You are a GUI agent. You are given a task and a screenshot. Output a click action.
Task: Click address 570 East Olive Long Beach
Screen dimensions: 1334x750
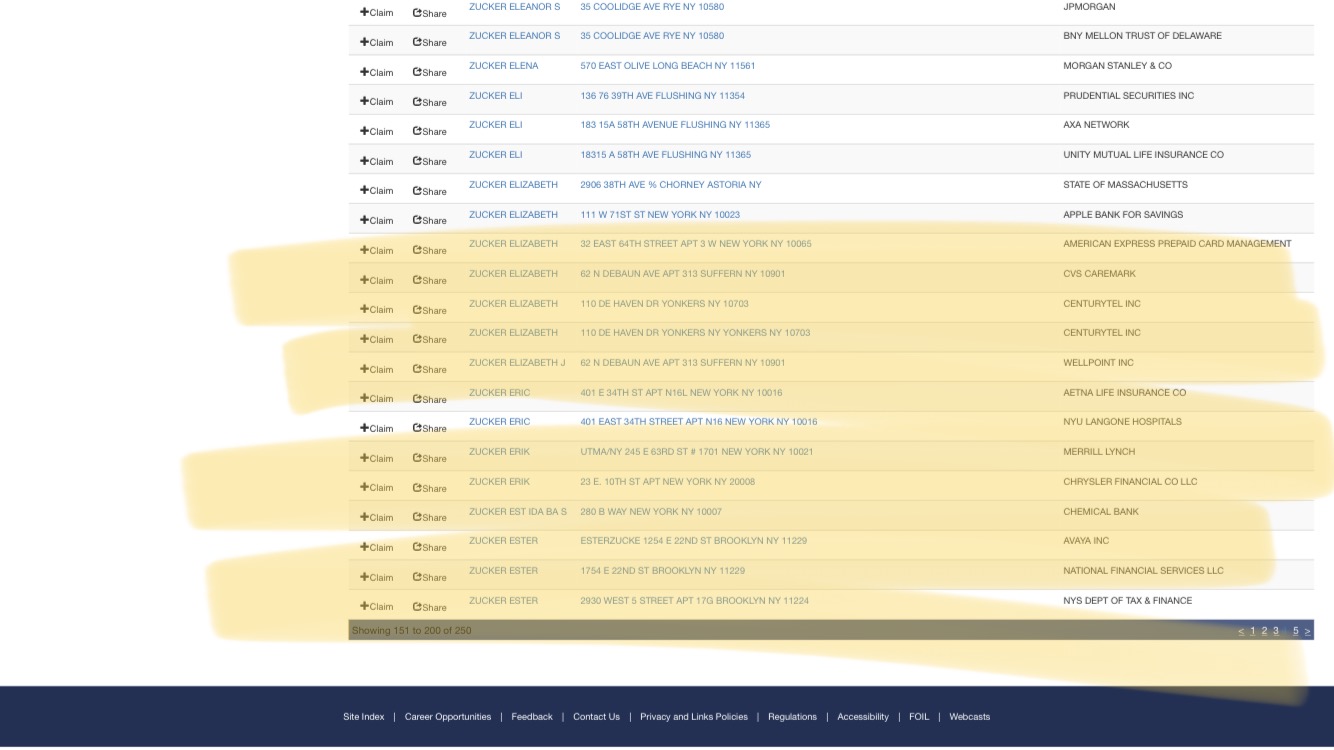668,66
